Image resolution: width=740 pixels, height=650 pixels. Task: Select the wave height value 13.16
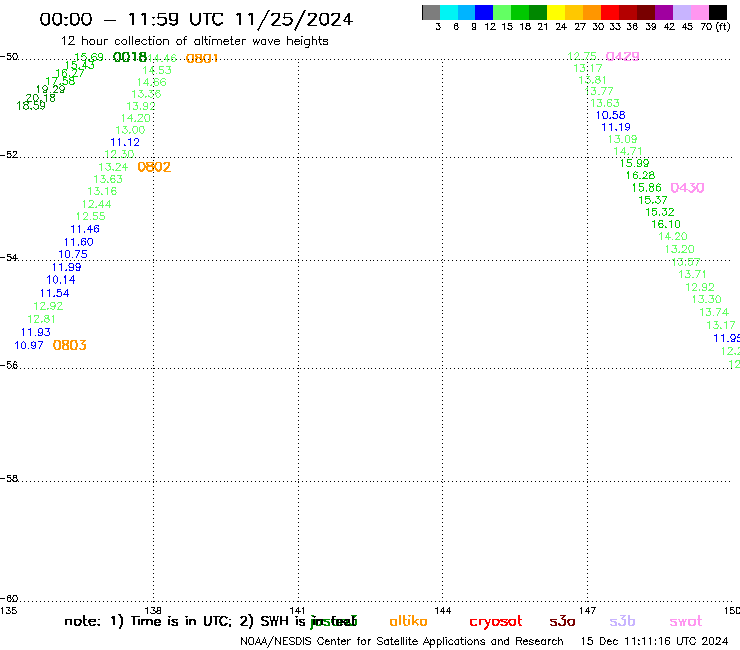pyautogui.click(x=102, y=191)
